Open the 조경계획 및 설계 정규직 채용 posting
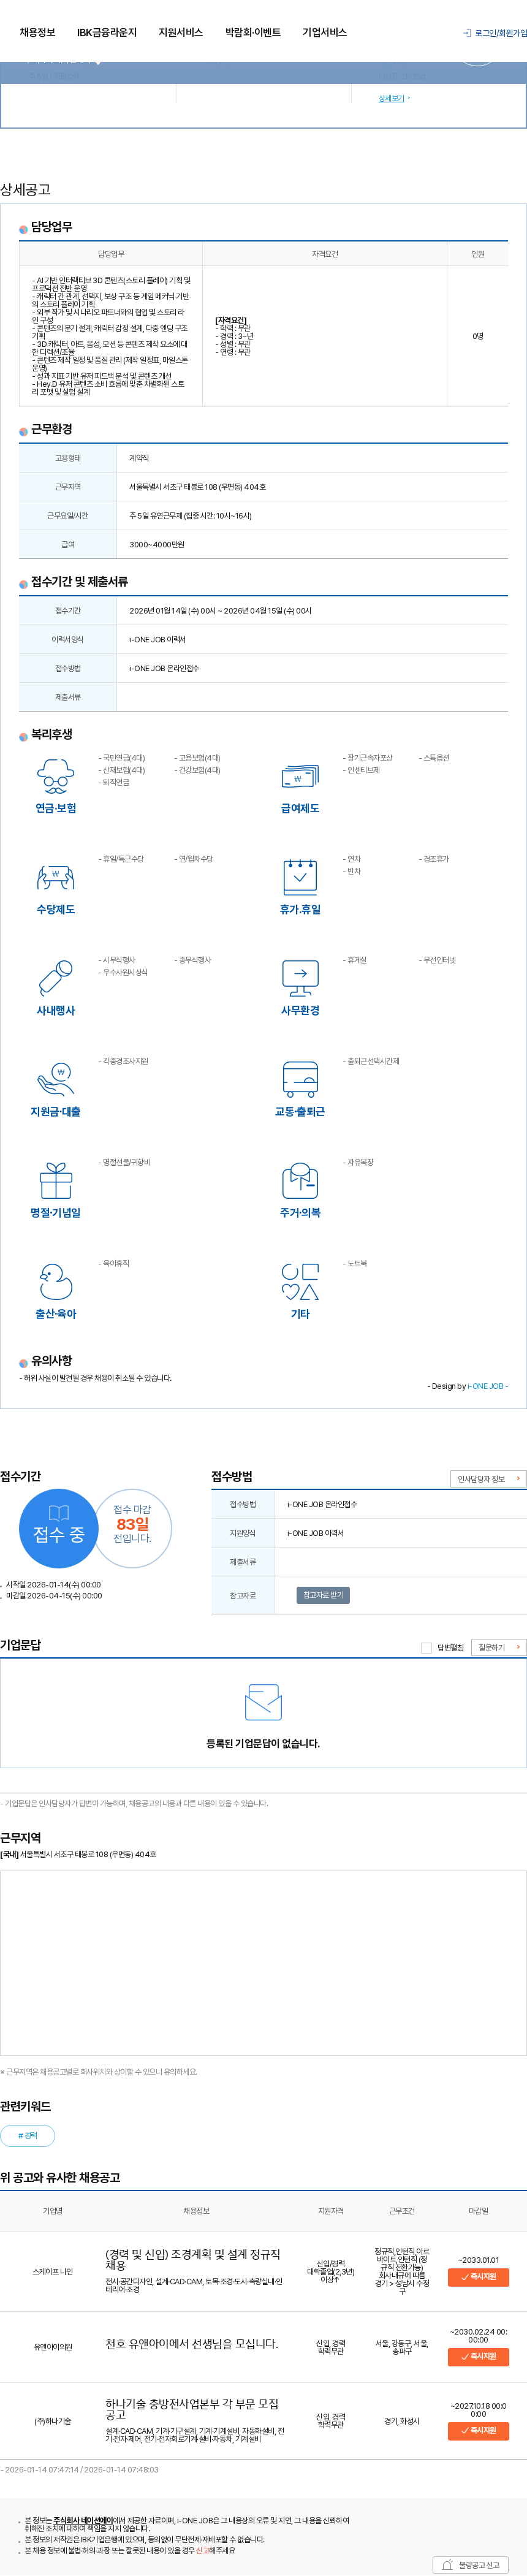527x2576 pixels. (193, 2259)
